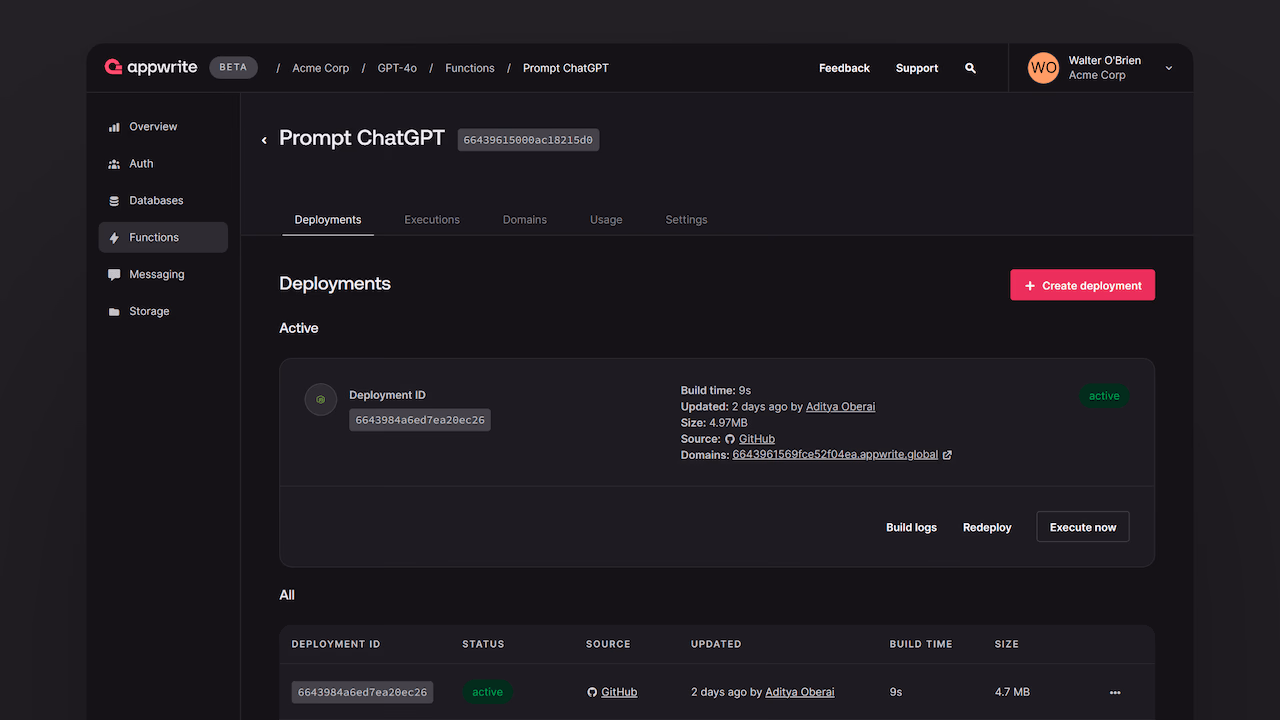Click the Databases stack icon

tap(114, 201)
